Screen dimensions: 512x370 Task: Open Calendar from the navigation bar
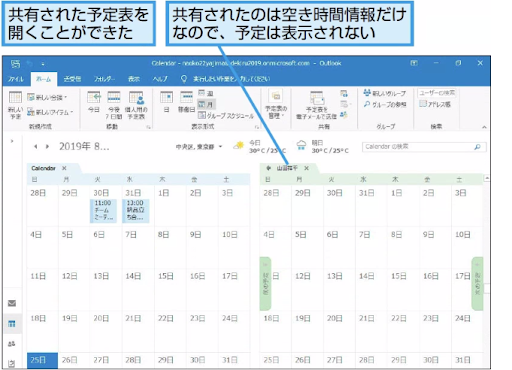pos(12,324)
